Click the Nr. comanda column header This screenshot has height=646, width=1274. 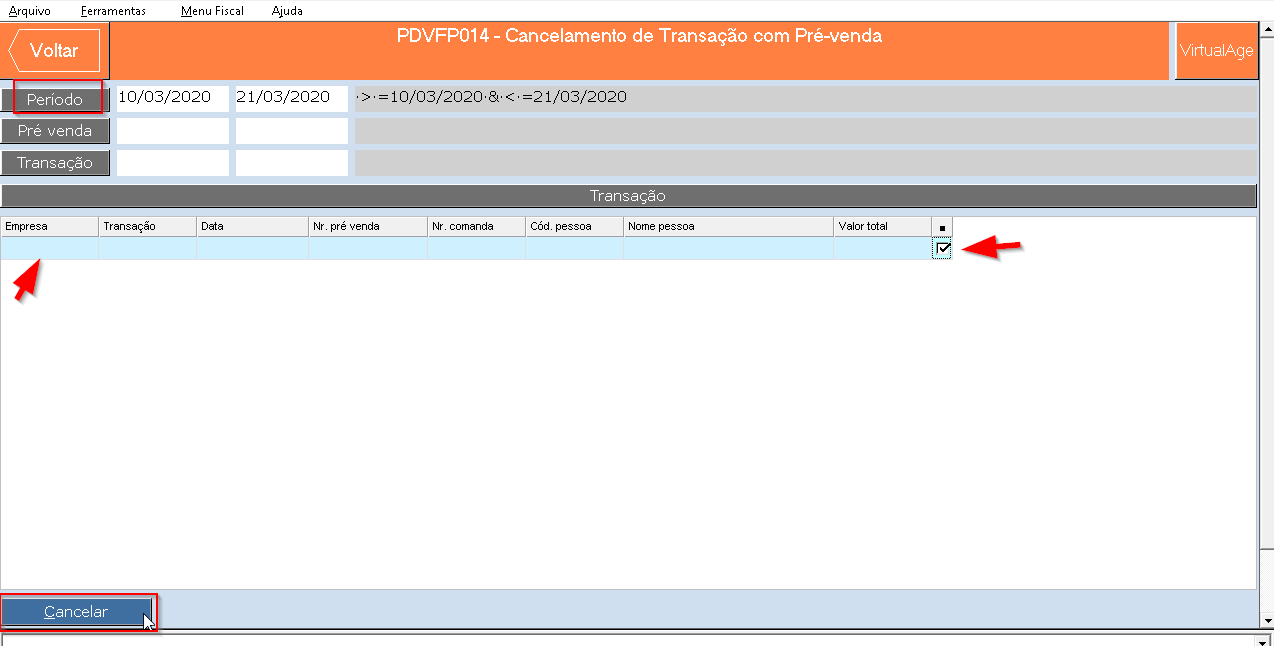click(x=477, y=227)
